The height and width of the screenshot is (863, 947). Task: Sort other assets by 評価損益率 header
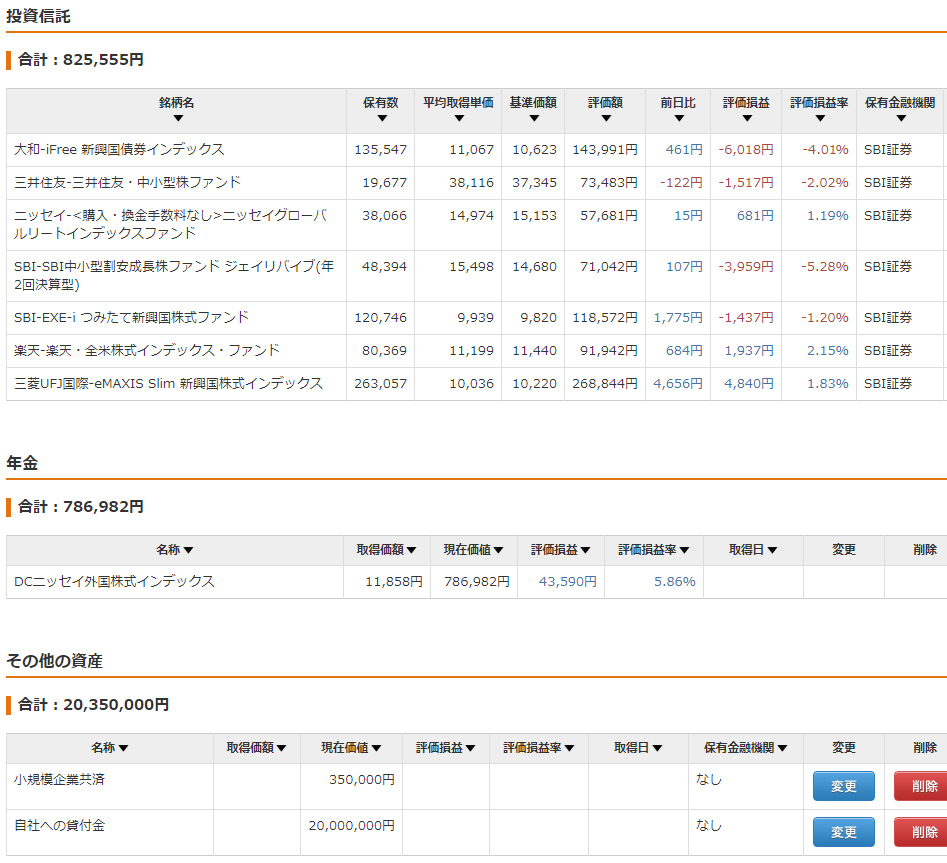(538, 748)
